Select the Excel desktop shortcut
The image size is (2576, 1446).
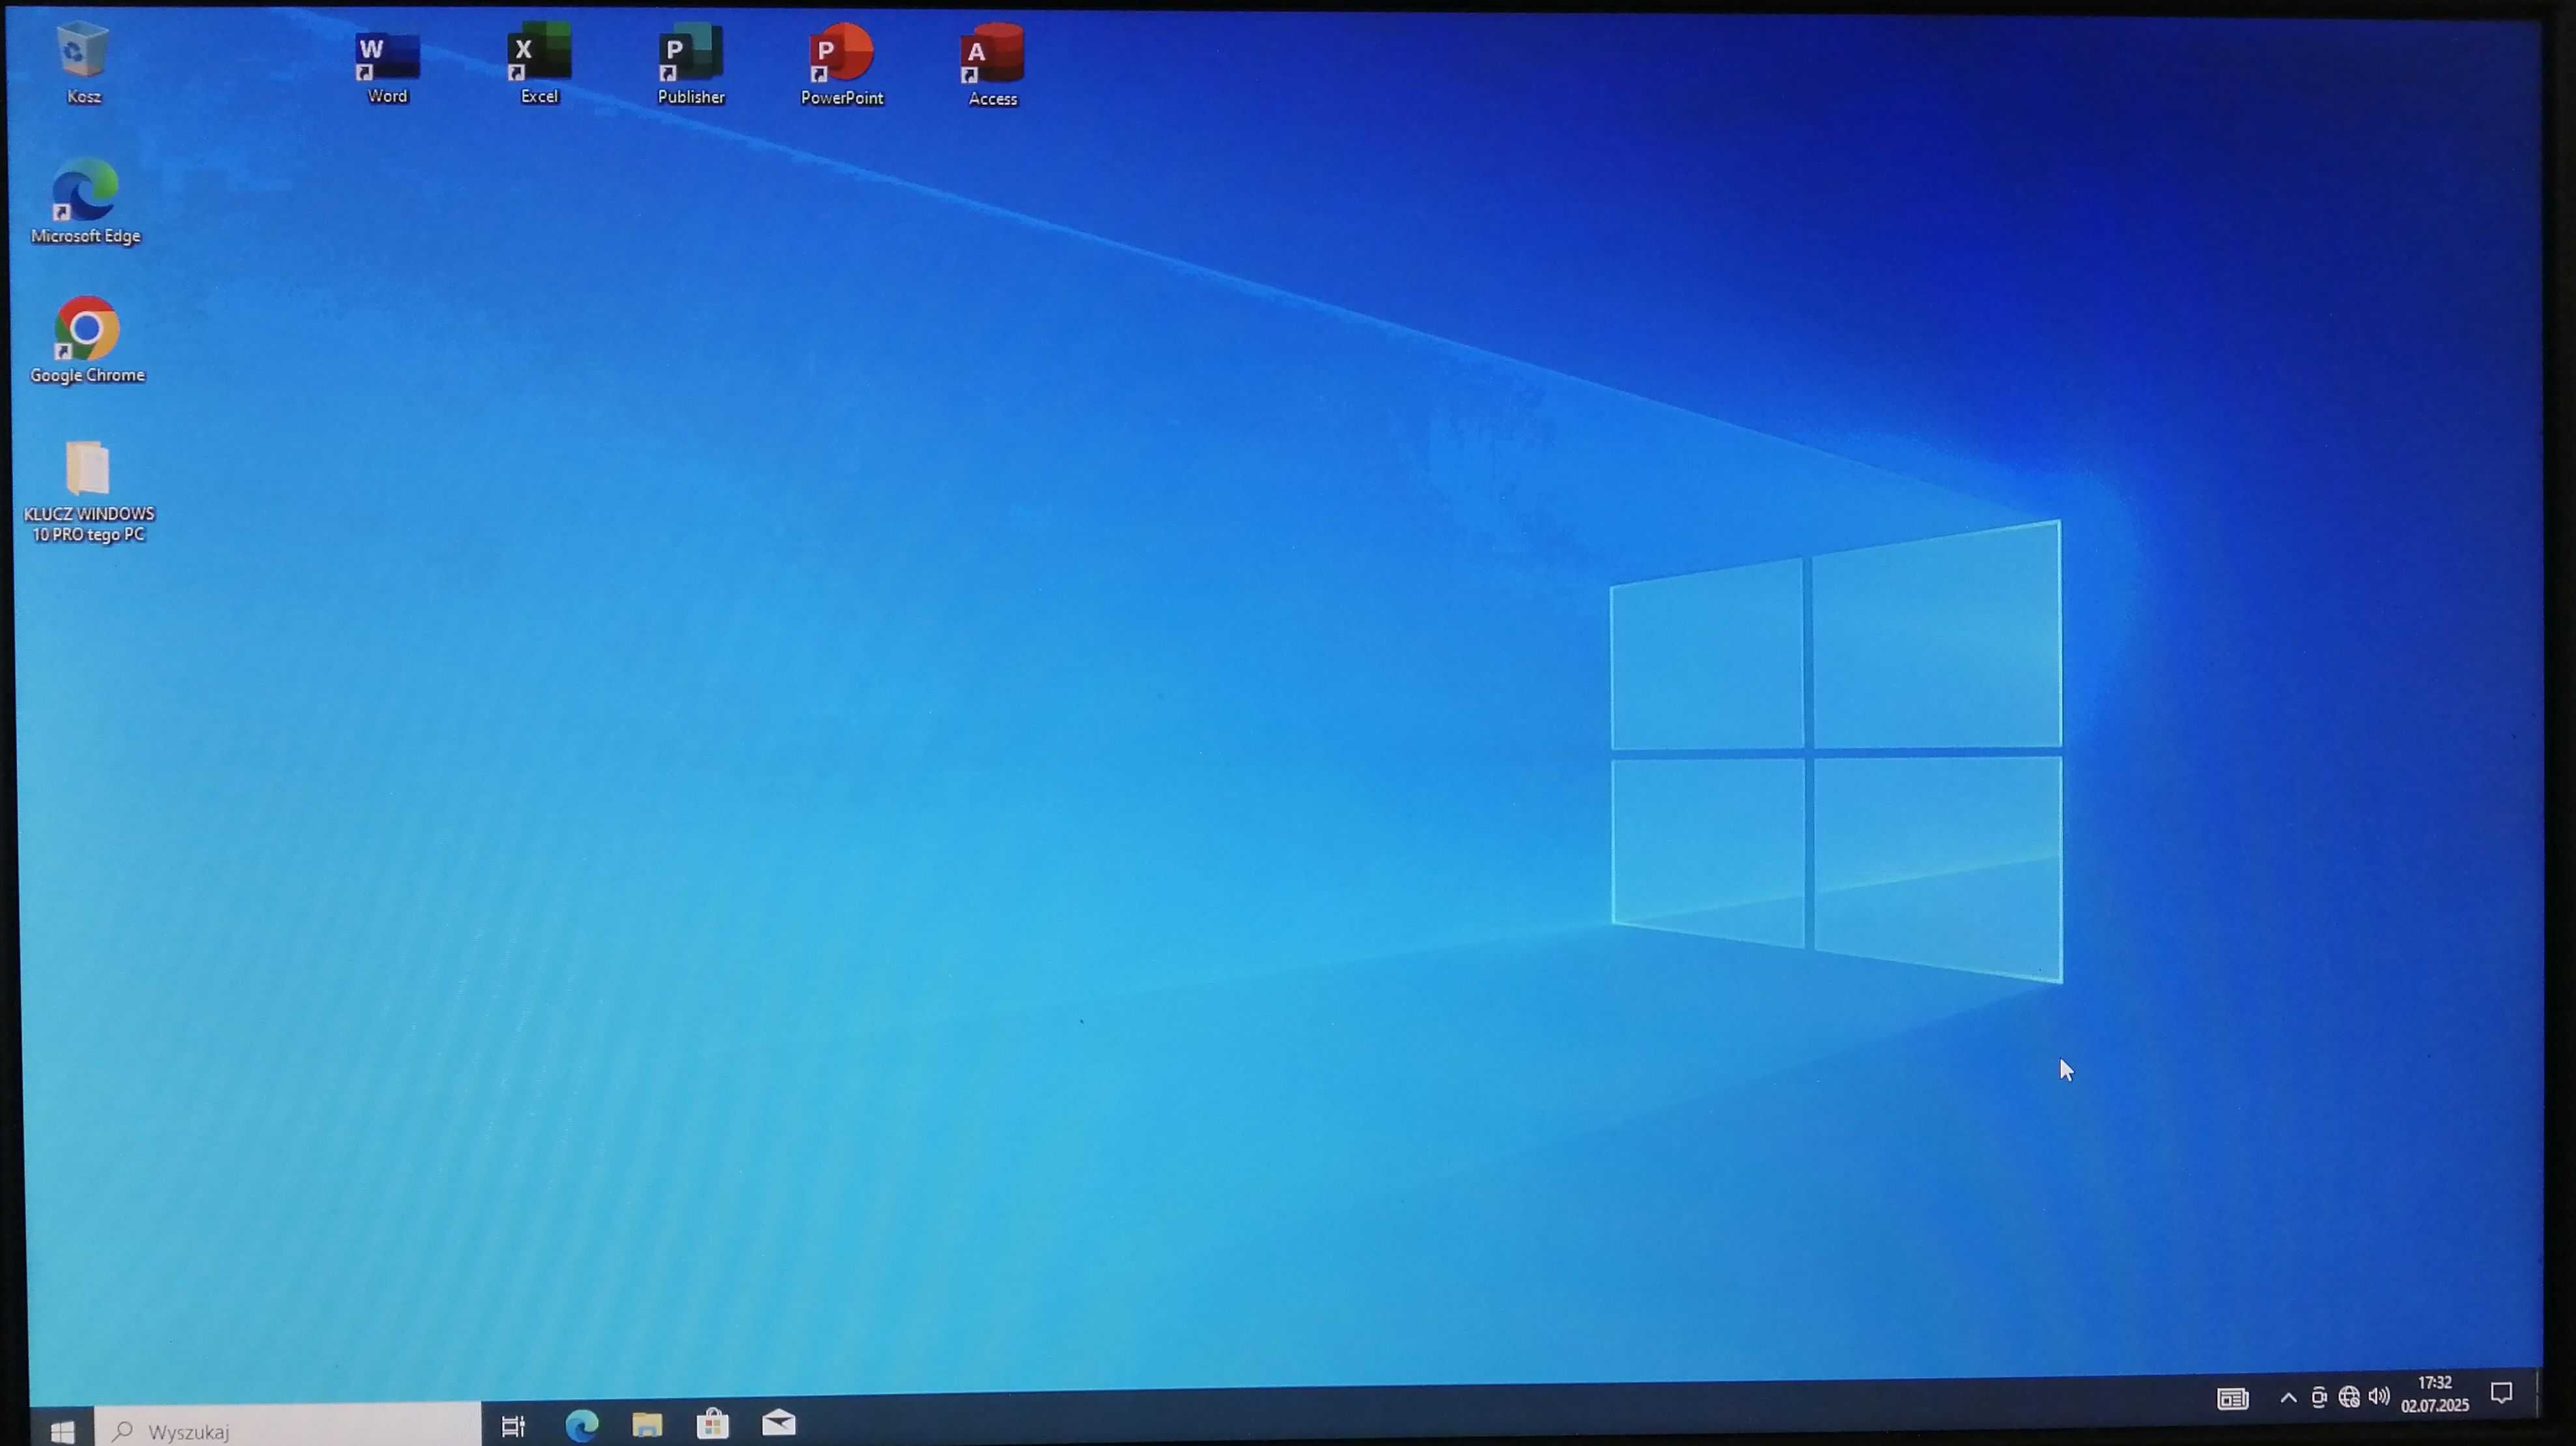coord(539,64)
